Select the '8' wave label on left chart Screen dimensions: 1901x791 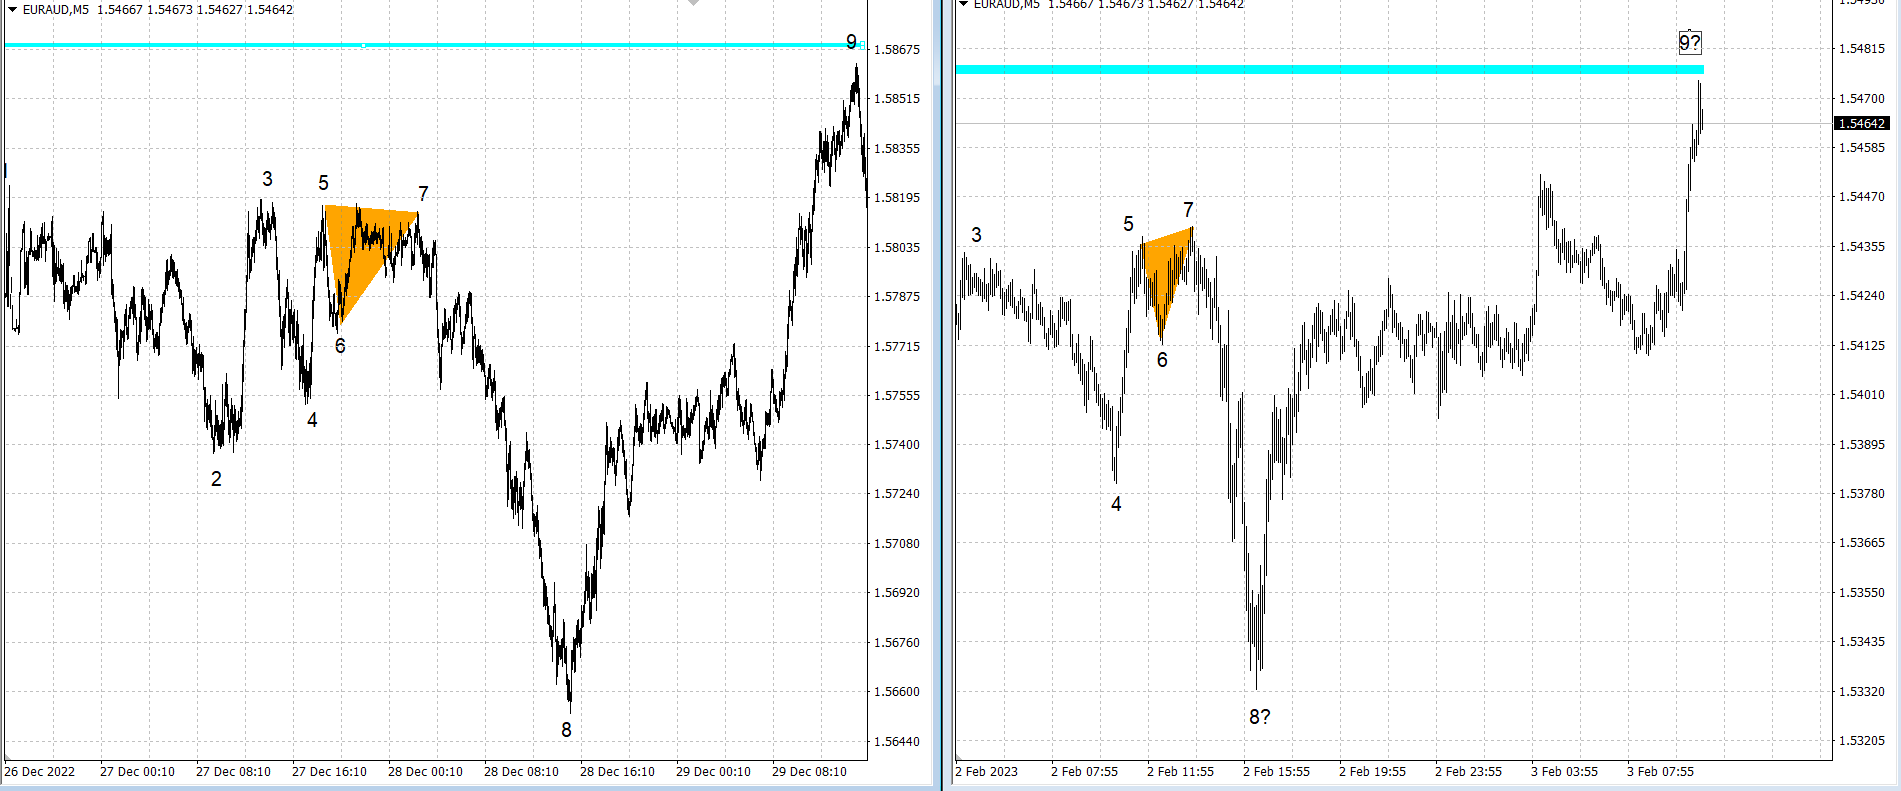tap(566, 730)
